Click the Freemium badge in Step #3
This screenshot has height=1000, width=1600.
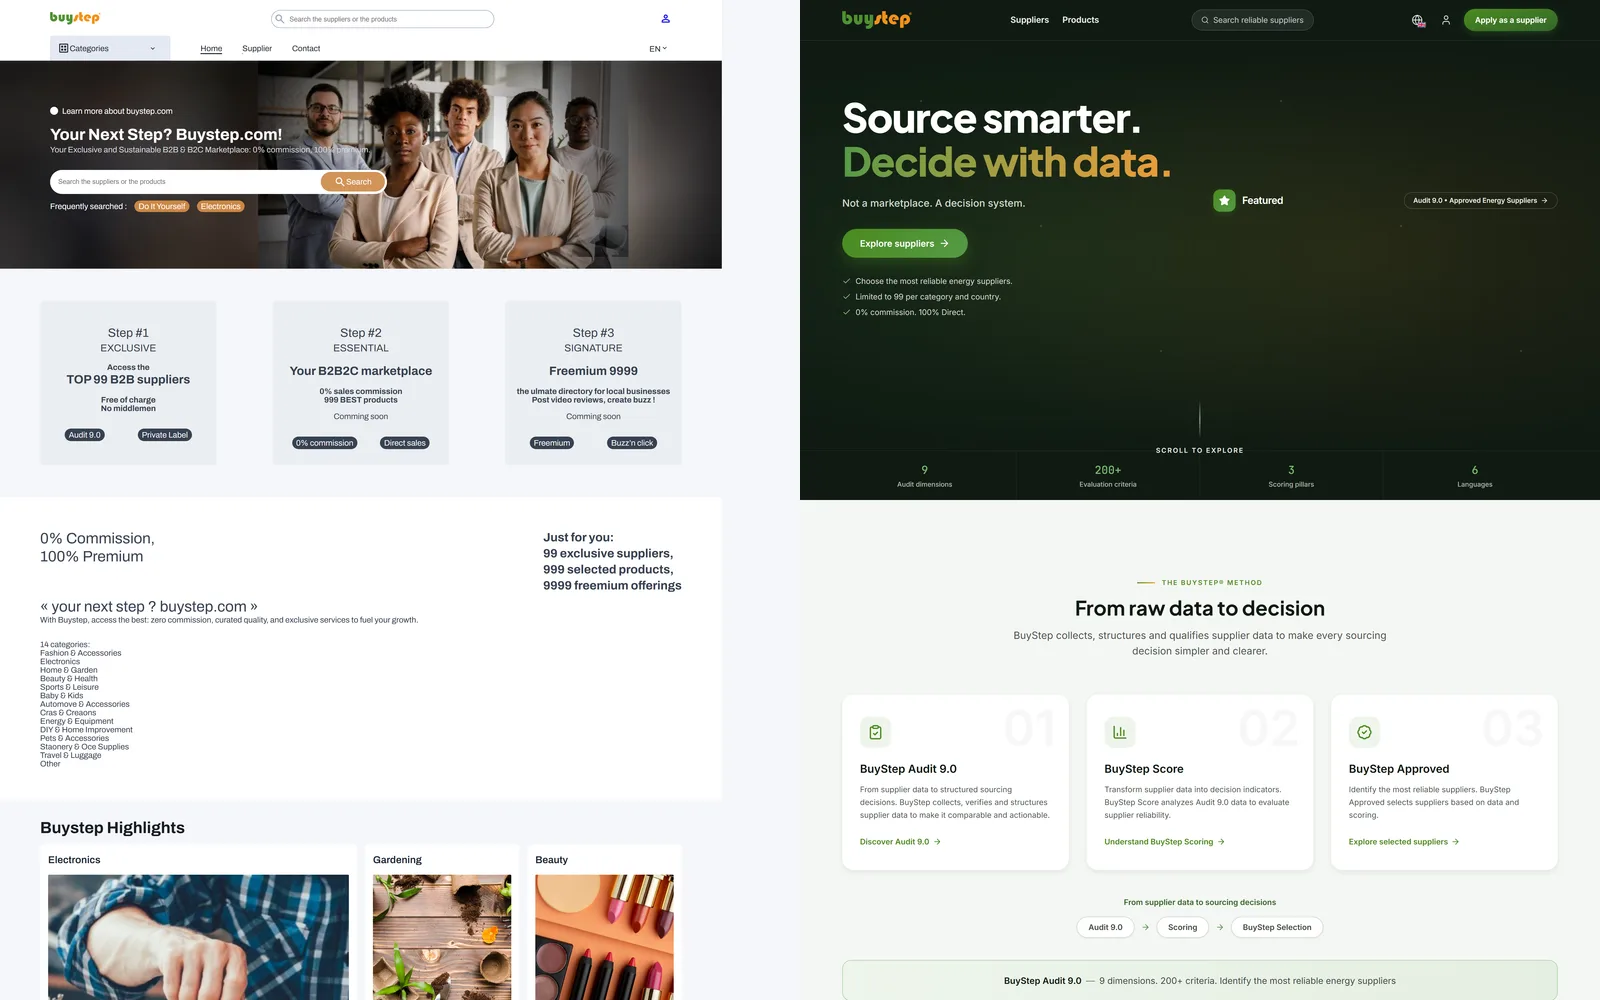pos(552,443)
